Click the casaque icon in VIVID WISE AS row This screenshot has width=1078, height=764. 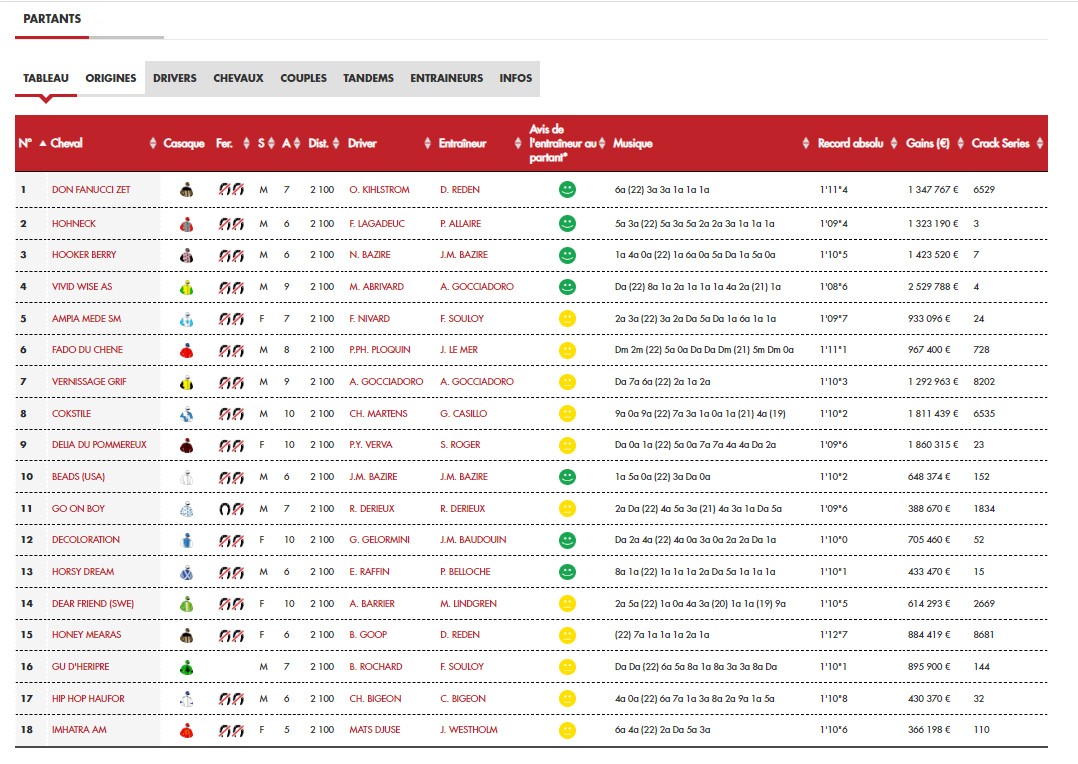click(185, 287)
